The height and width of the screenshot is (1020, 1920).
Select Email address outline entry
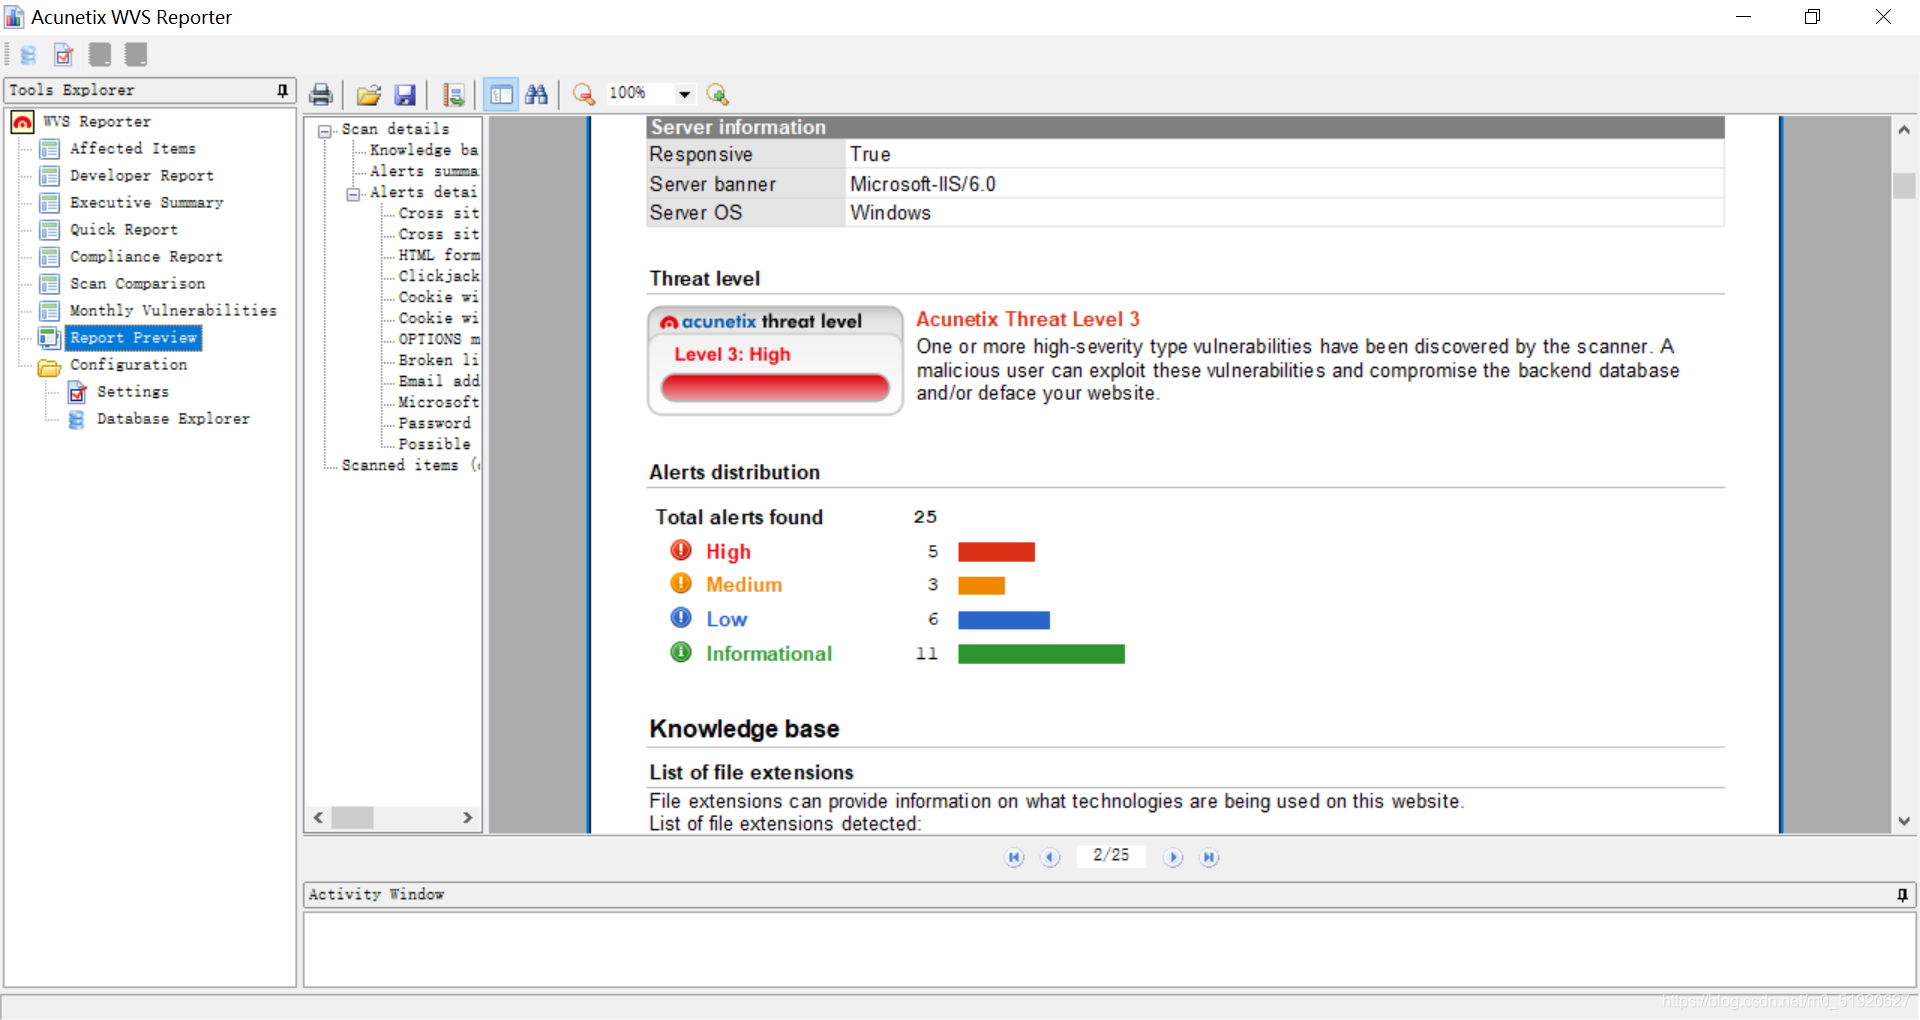point(439,381)
